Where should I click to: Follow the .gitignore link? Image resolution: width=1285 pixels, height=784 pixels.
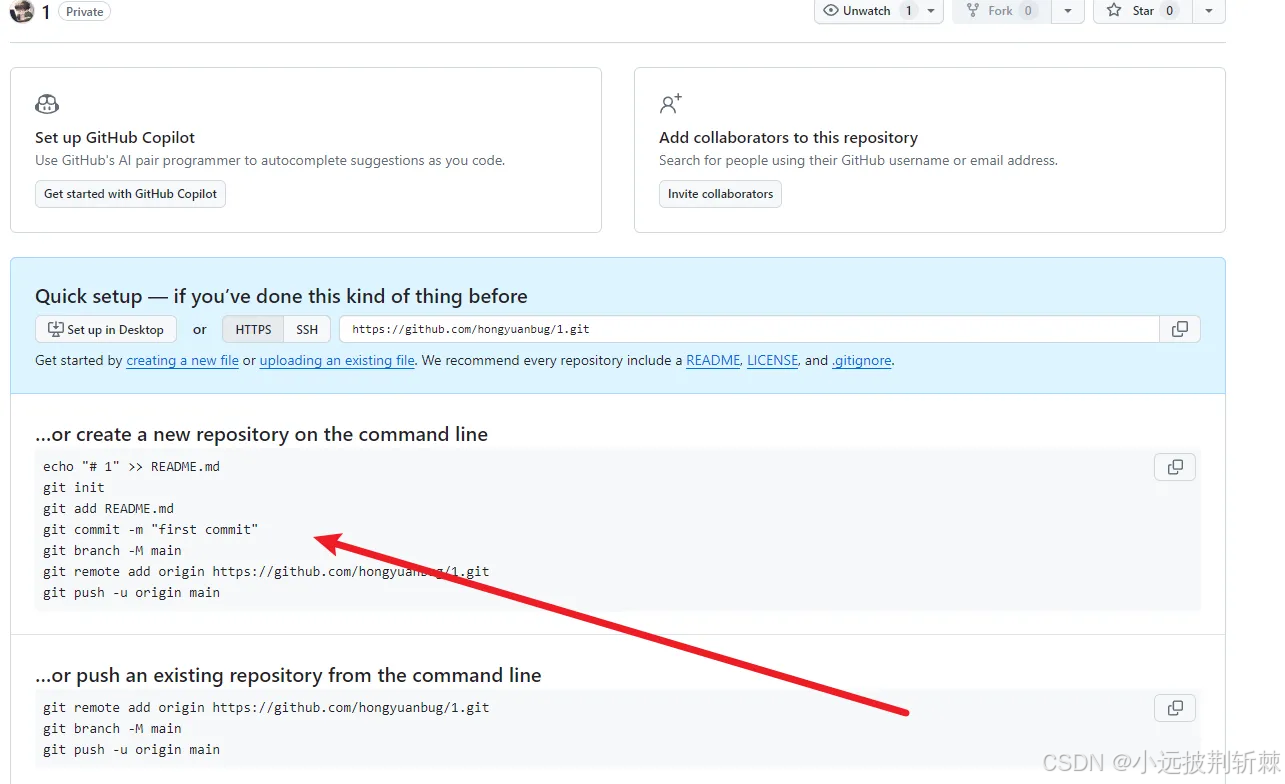tap(862, 360)
